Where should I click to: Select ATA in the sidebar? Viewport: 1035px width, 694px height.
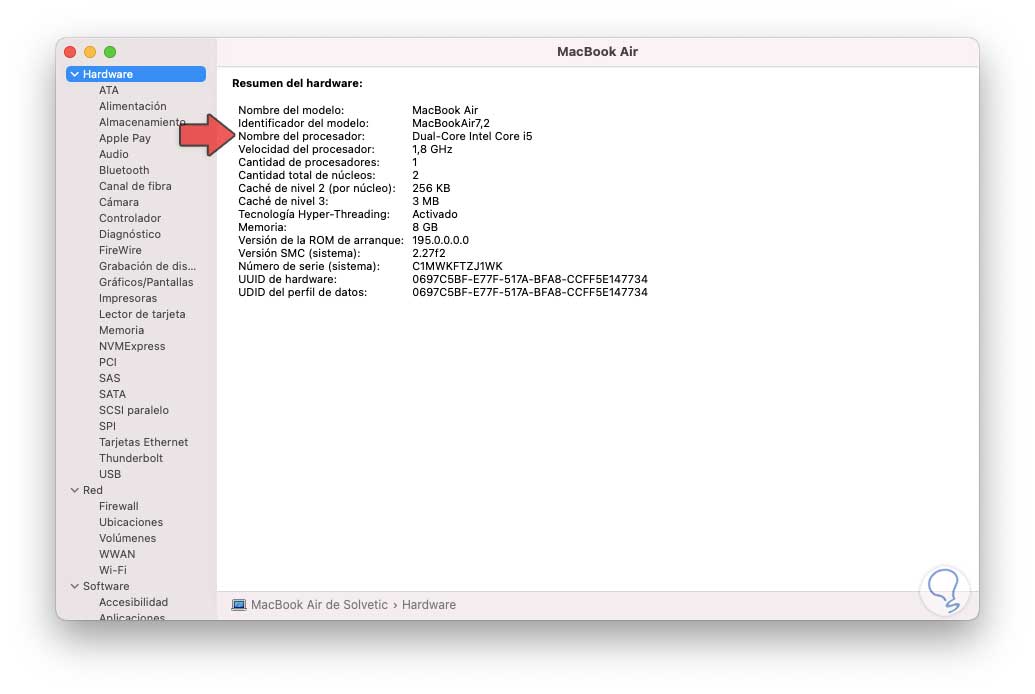[x=109, y=90]
